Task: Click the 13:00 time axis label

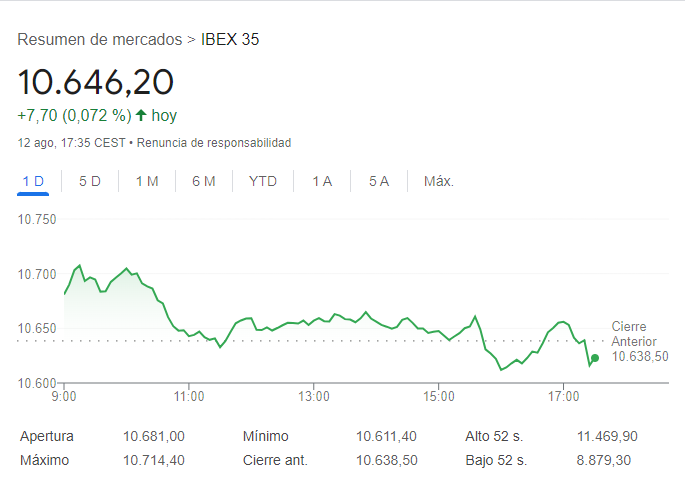Action: click(x=314, y=397)
